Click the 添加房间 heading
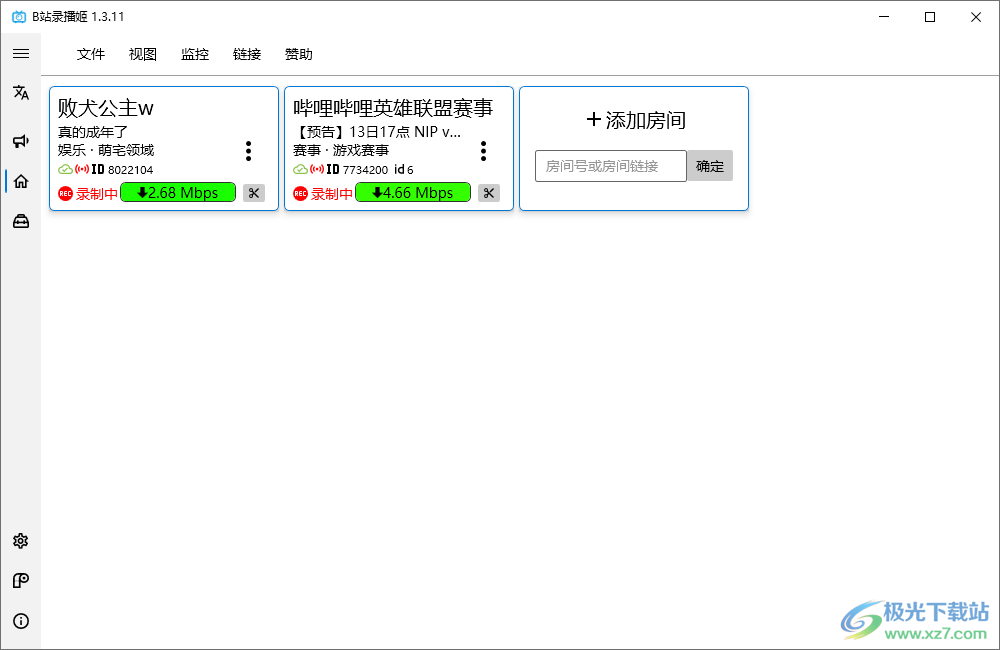This screenshot has height=650, width=1000. click(636, 120)
